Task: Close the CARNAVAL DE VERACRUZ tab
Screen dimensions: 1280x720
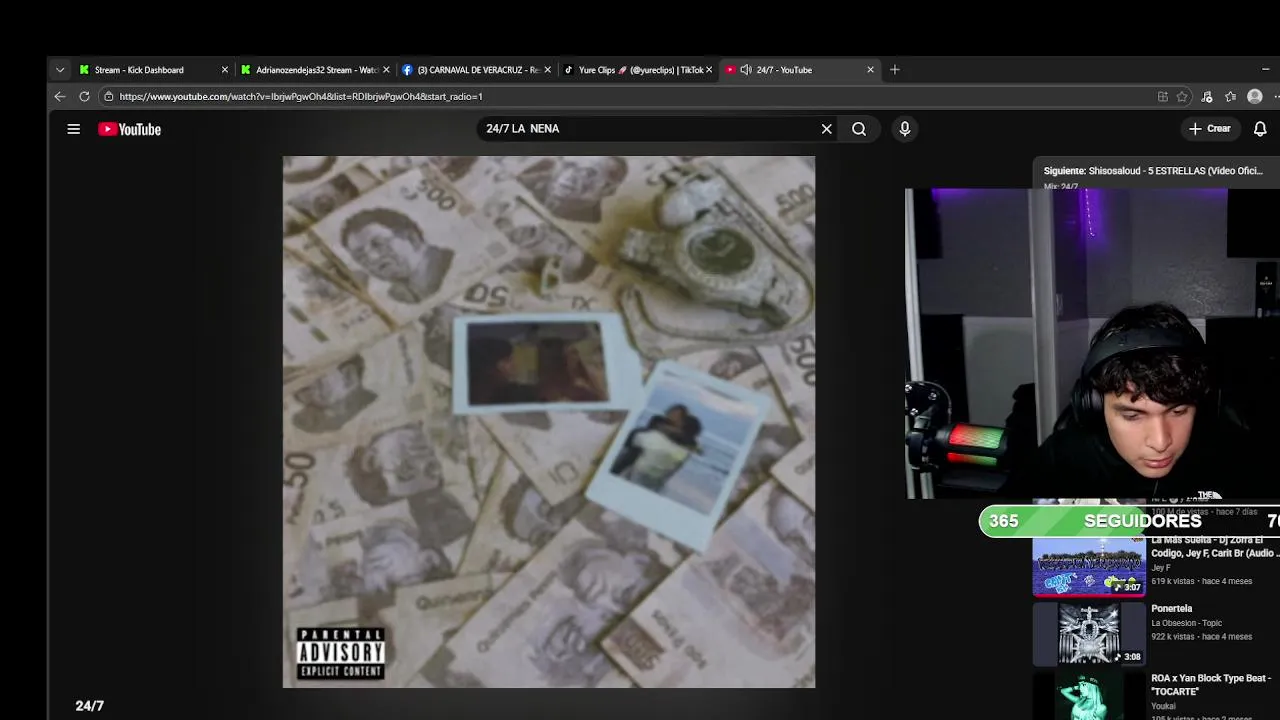Action: [x=547, y=70]
